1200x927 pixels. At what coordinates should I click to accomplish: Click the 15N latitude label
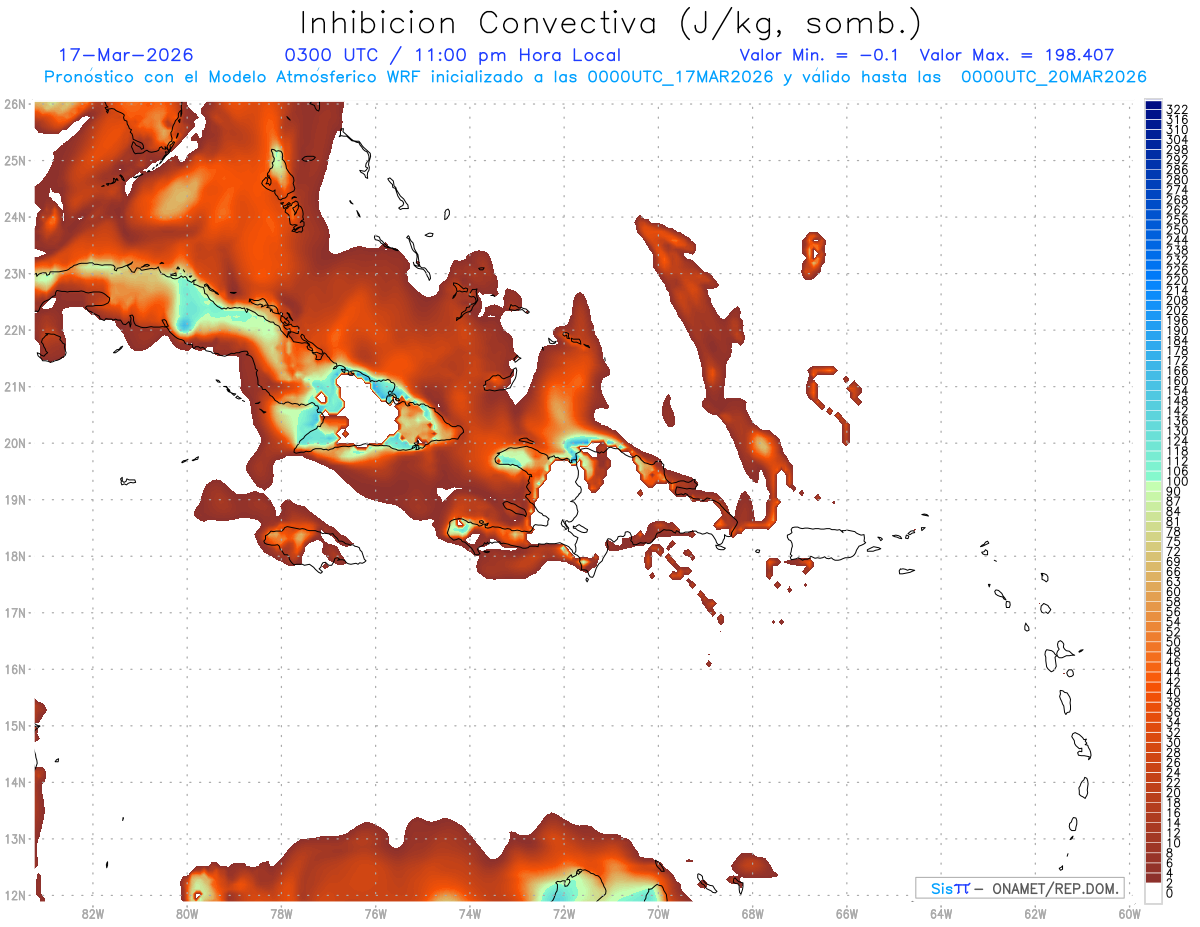click(x=14, y=725)
